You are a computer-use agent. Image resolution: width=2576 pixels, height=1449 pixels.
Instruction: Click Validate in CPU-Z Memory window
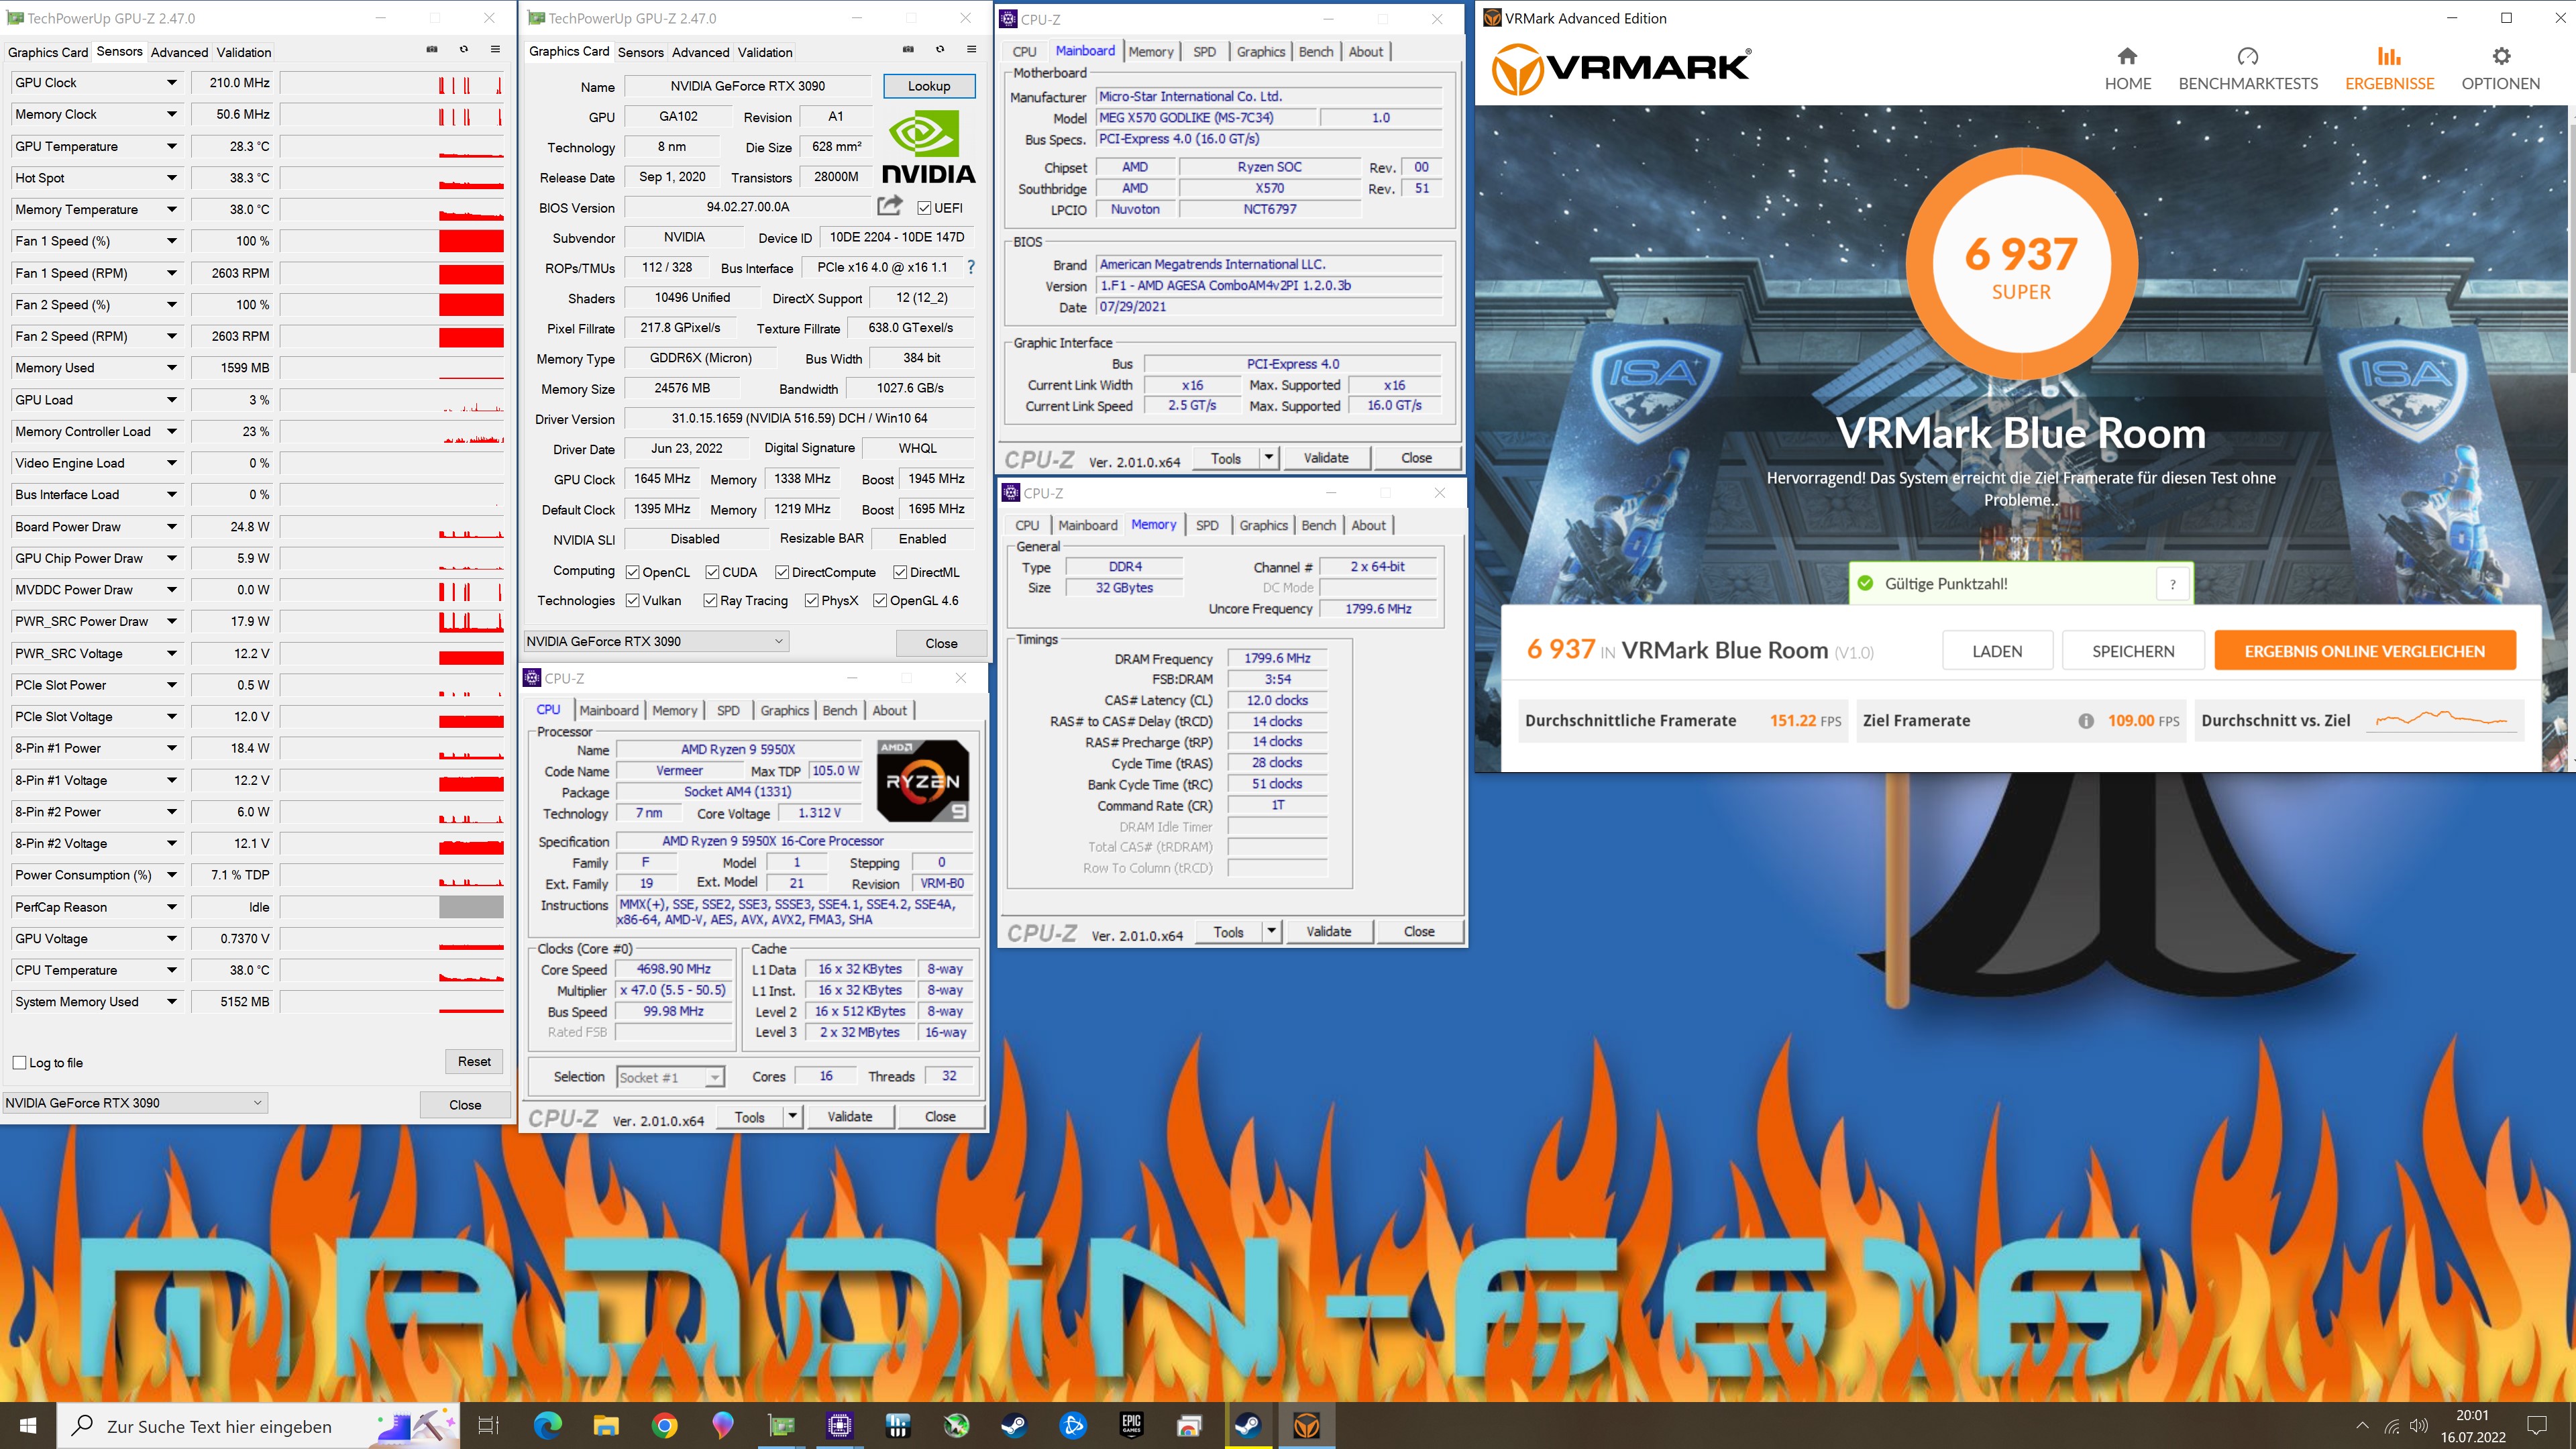click(x=1328, y=931)
